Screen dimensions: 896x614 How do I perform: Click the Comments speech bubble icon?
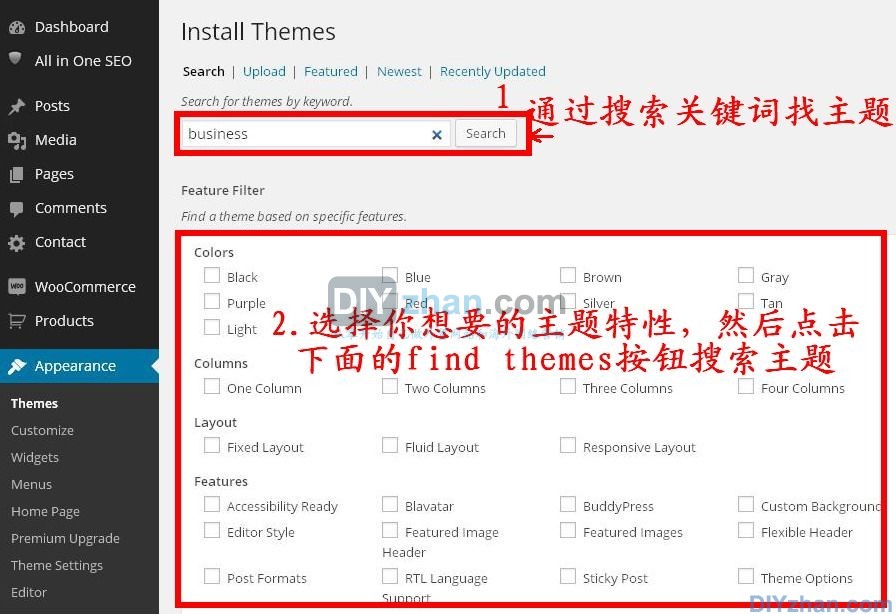[x=16, y=208]
